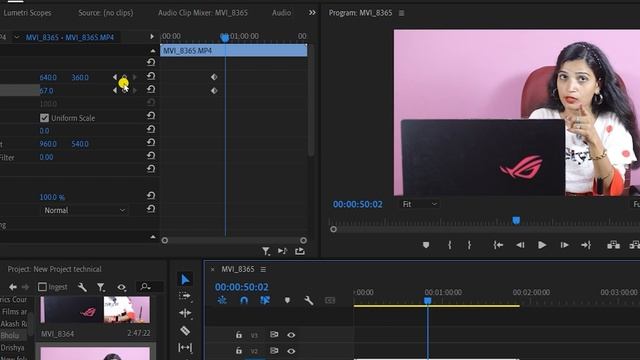Open dropdown arrow beside MVI_8365 source clip
This screenshot has height=360, width=640.
17,37
